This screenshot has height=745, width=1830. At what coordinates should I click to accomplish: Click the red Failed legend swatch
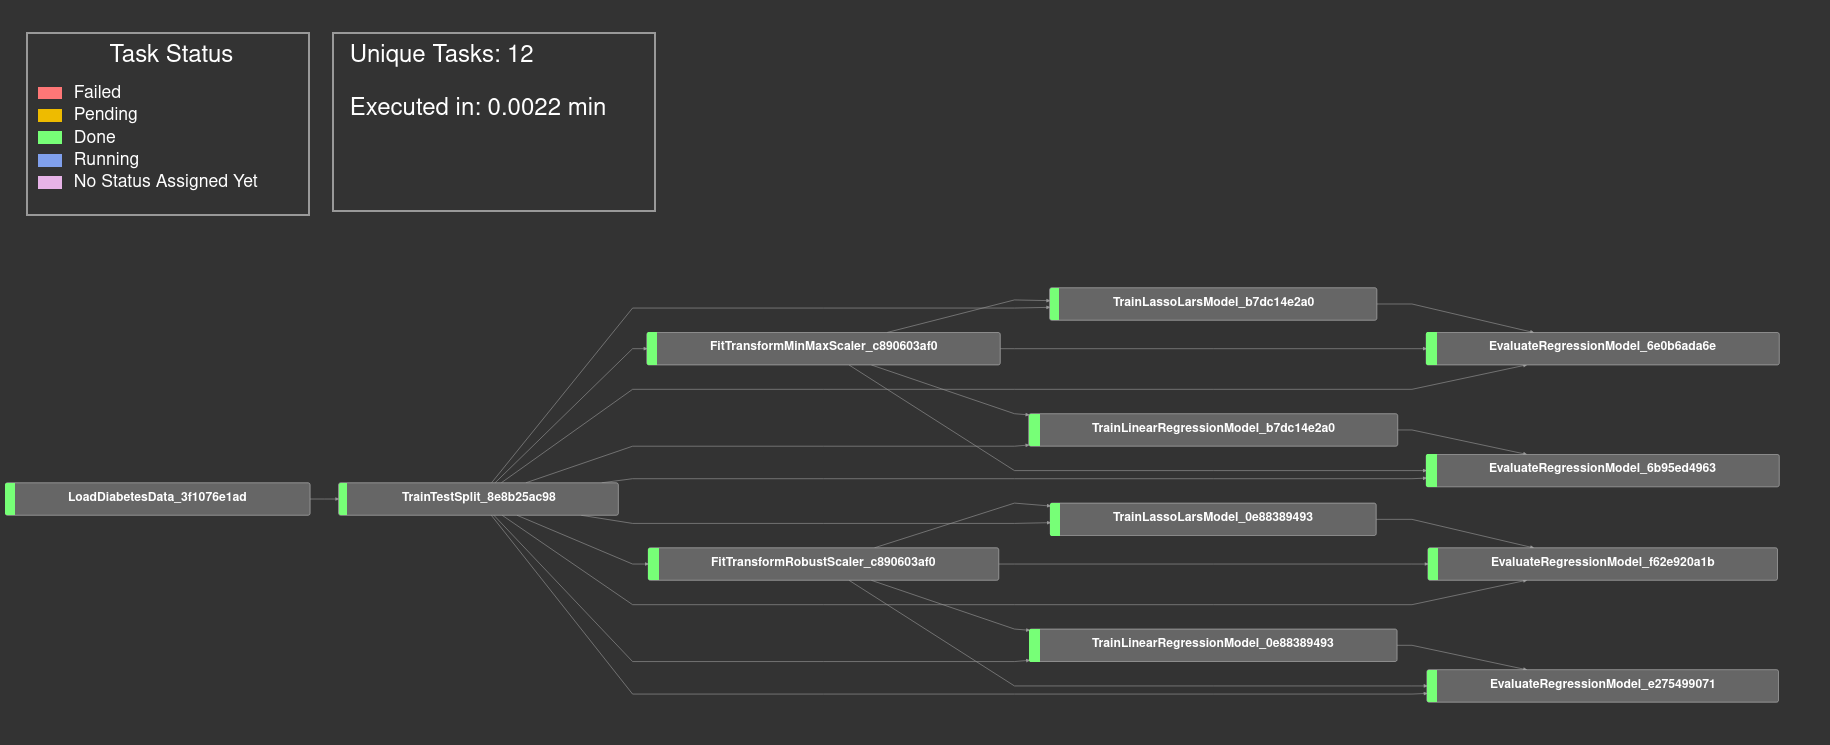pos(50,93)
